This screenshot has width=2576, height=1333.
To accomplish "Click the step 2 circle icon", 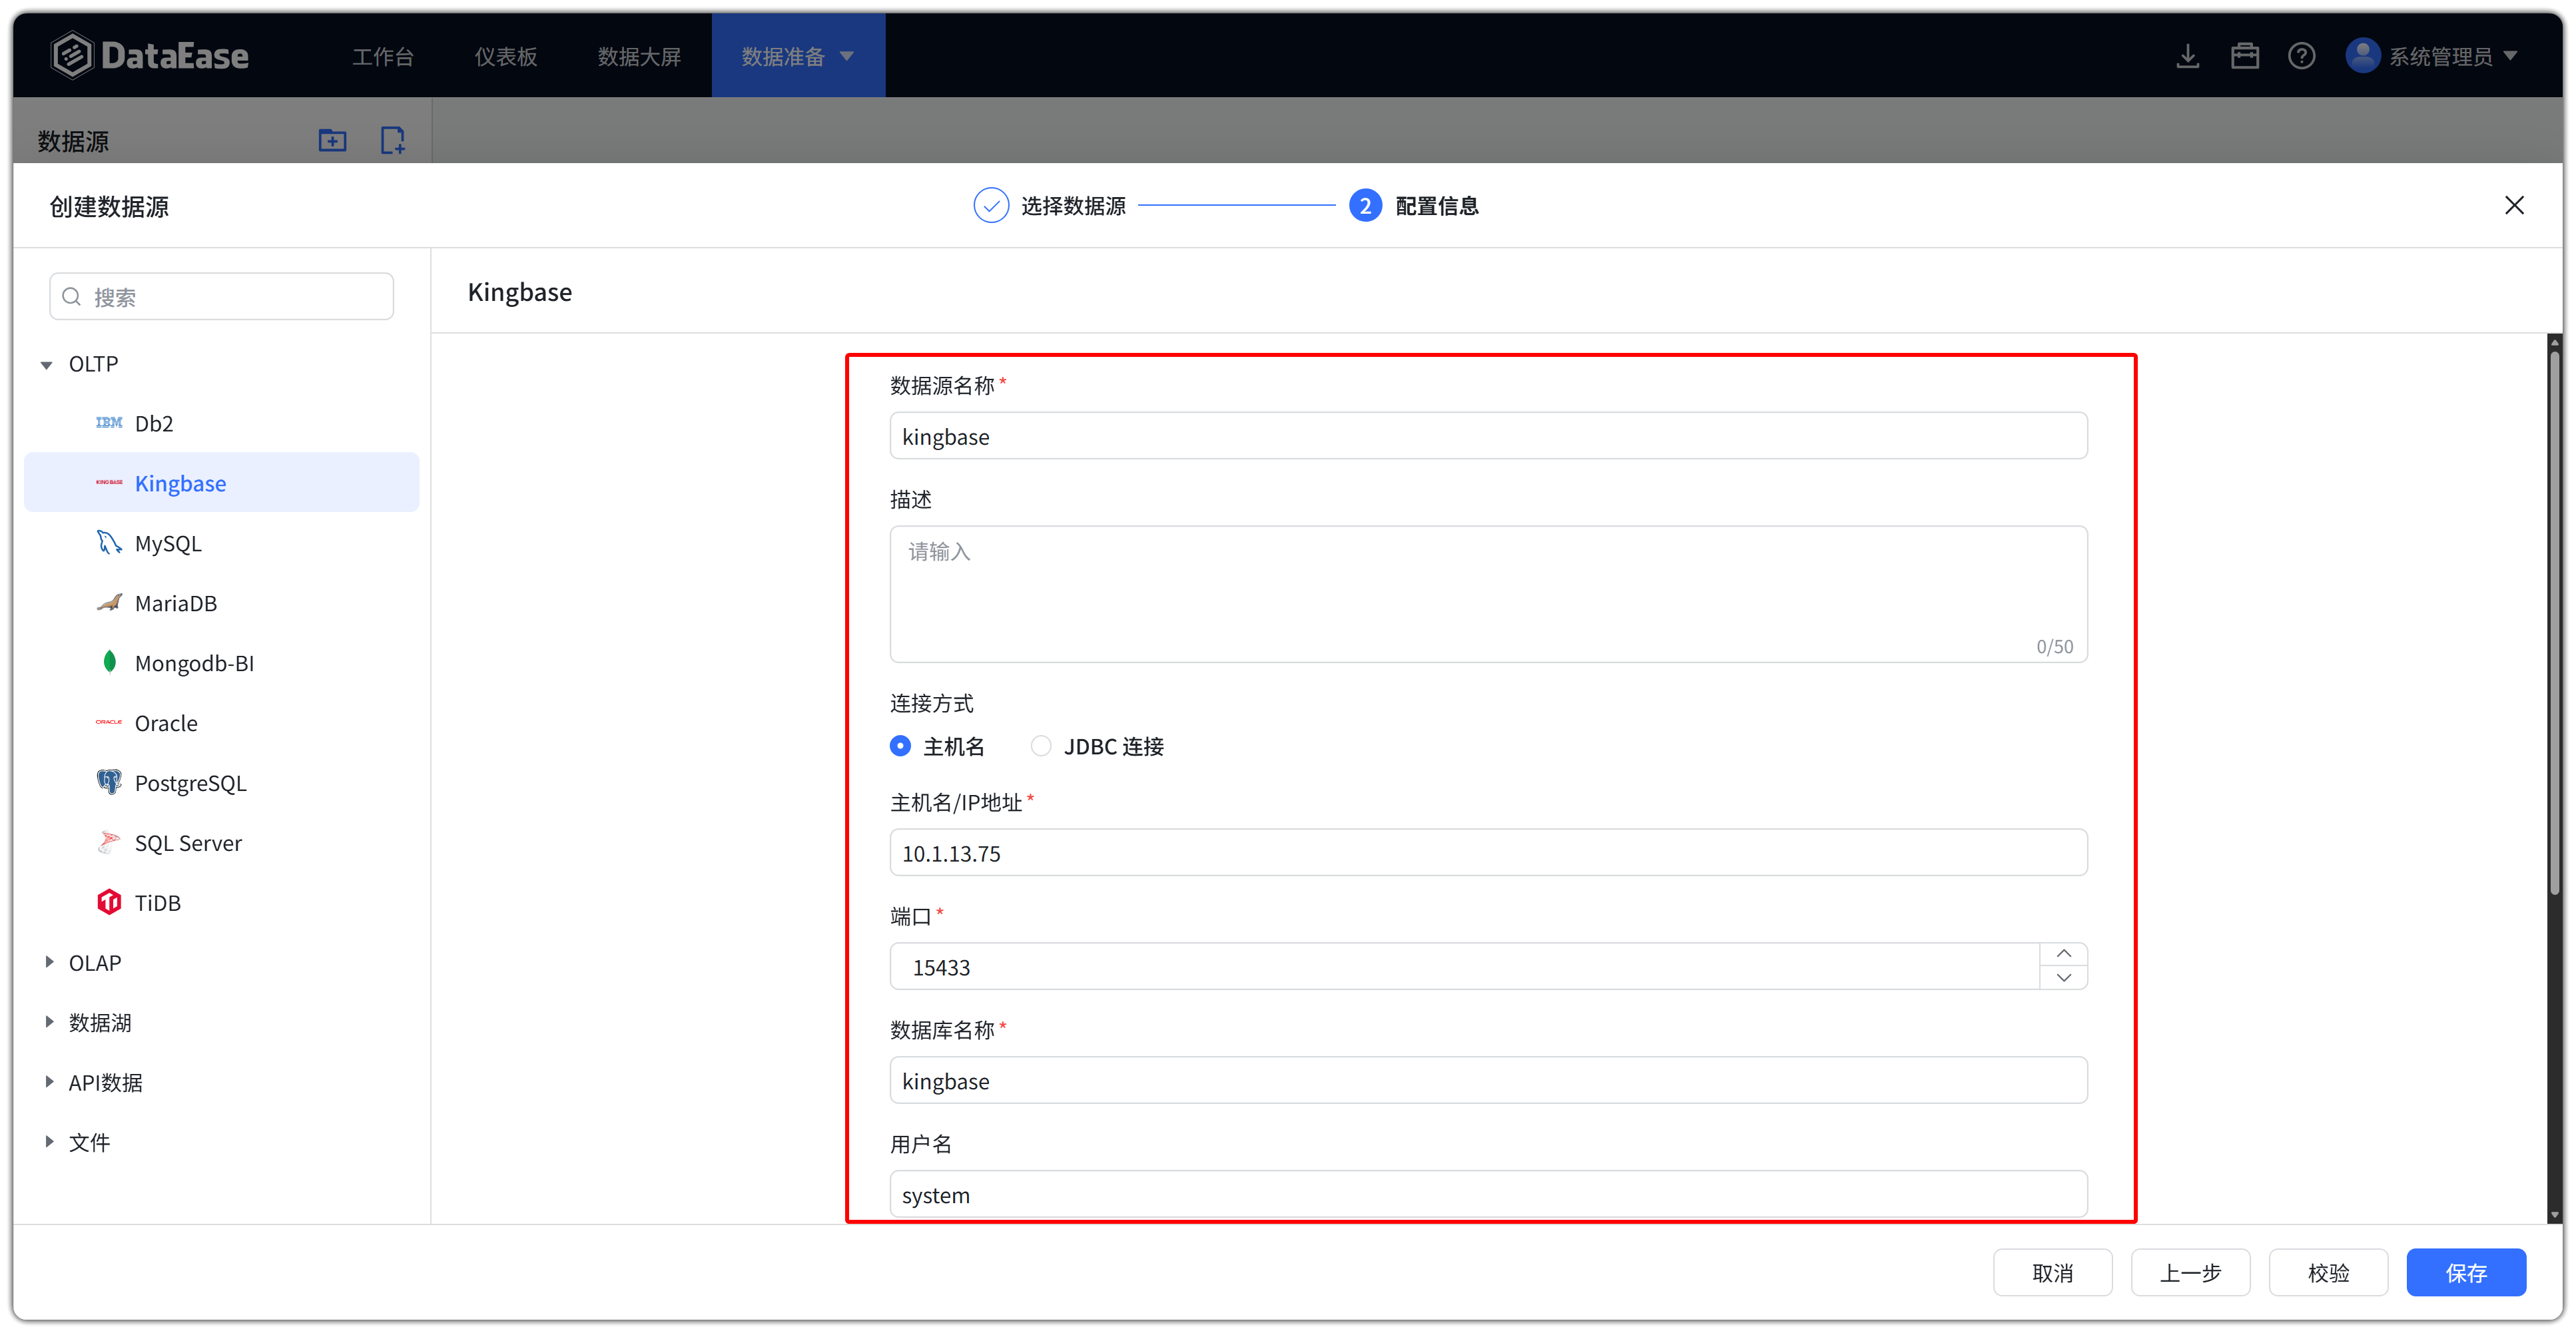I will coord(1365,206).
